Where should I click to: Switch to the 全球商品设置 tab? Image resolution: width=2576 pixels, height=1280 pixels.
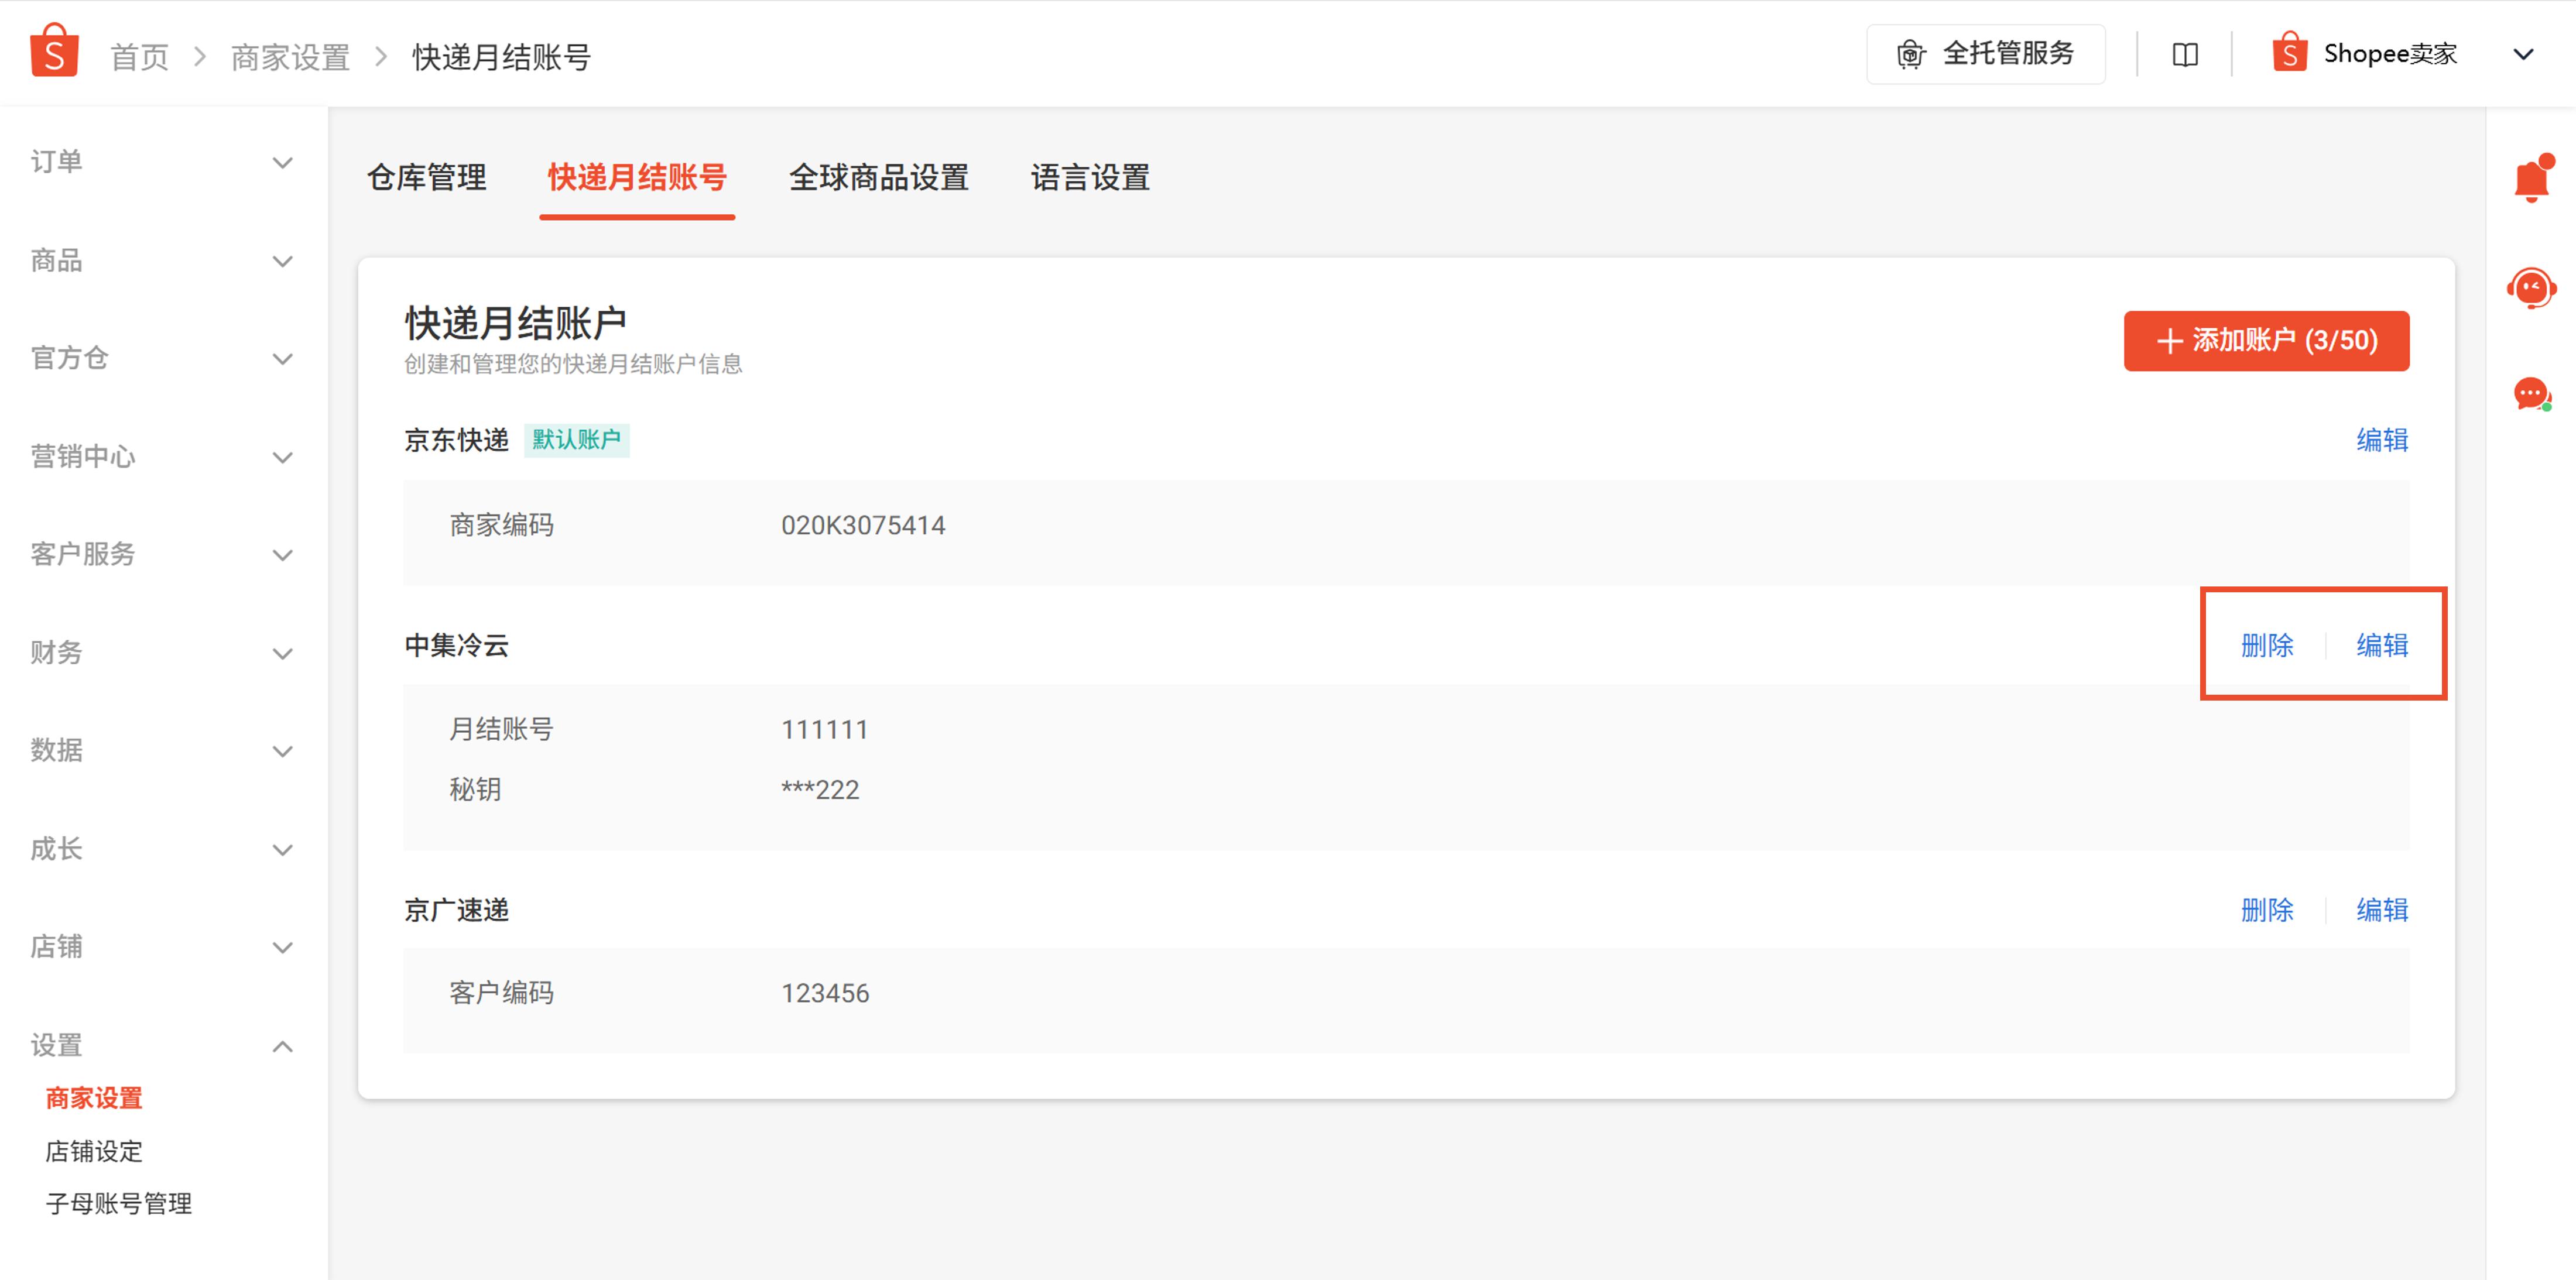click(x=879, y=178)
